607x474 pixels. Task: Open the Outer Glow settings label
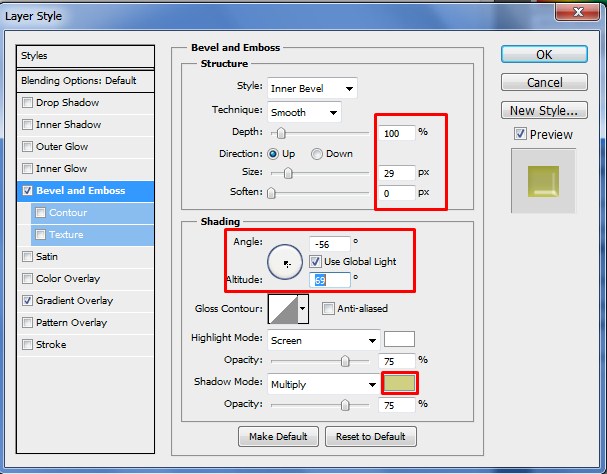(62, 146)
